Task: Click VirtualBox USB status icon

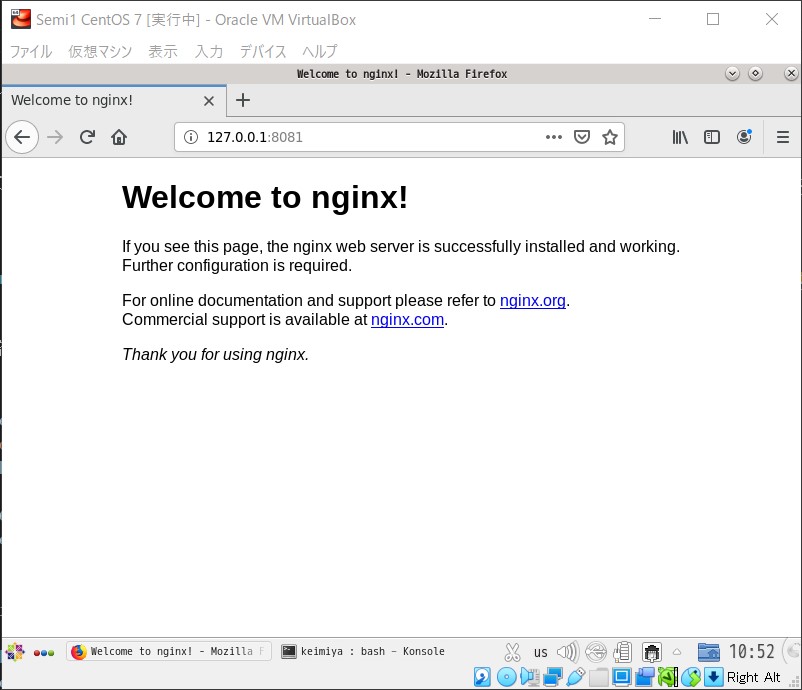Action: (x=576, y=677)
